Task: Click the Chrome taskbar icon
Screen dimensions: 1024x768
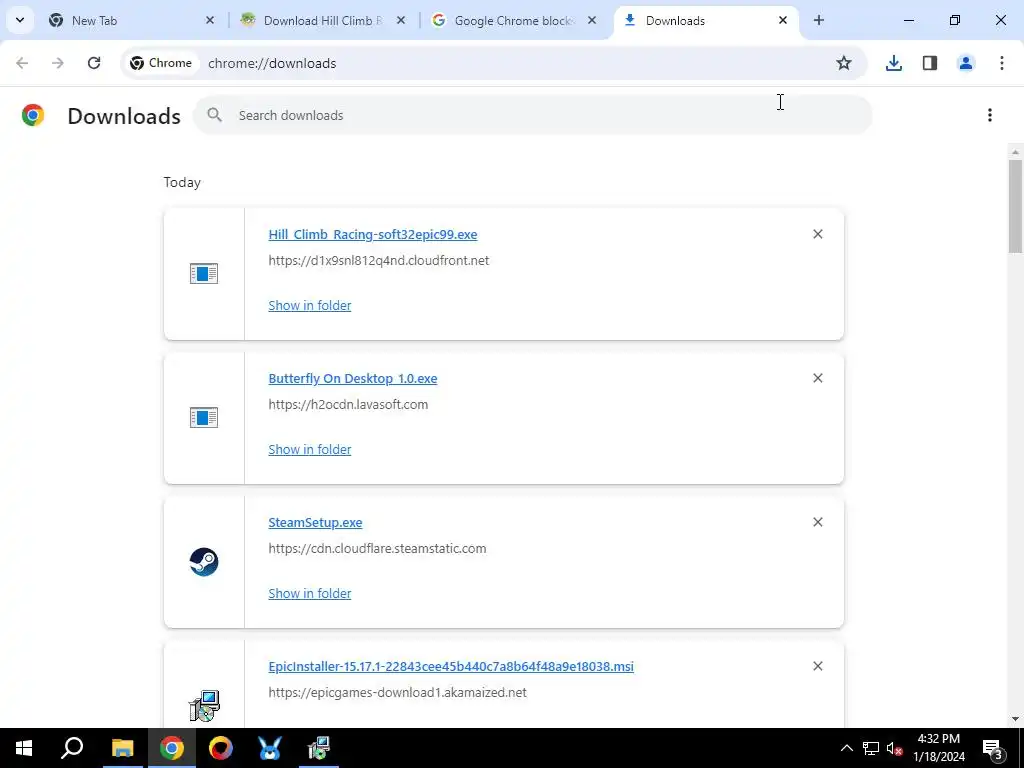Action: pos(172,748)
